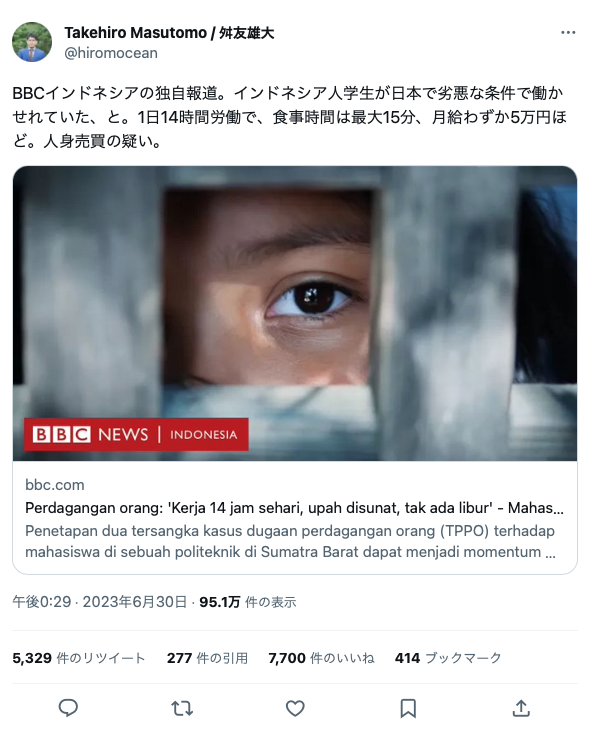593x731 pixels.
Task: Open the 'Perdagangan orang' article headline
Action: tap(295, 508)
